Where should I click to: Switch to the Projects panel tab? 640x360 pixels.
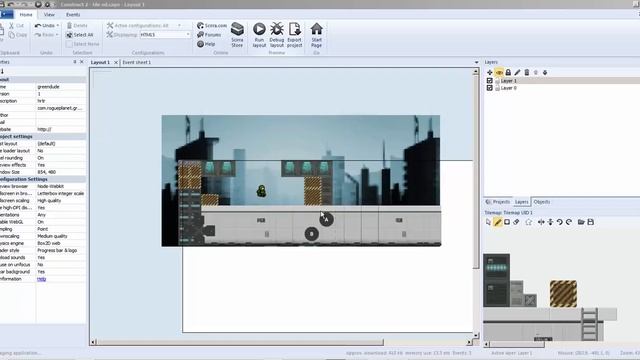[498, 202]
